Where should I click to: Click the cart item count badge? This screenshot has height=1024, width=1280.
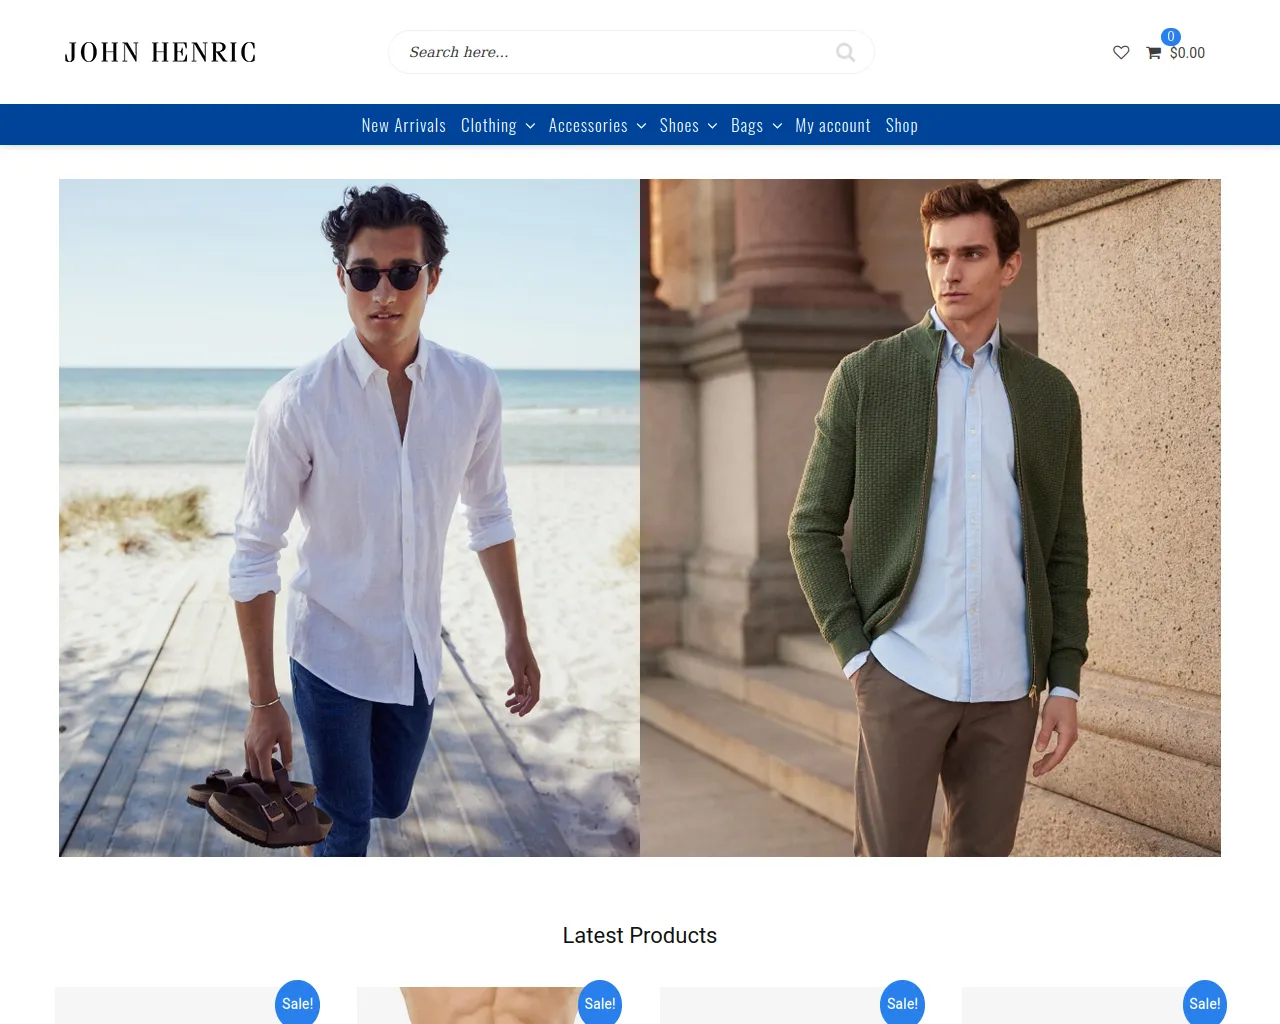click(x=1170, y=37)
